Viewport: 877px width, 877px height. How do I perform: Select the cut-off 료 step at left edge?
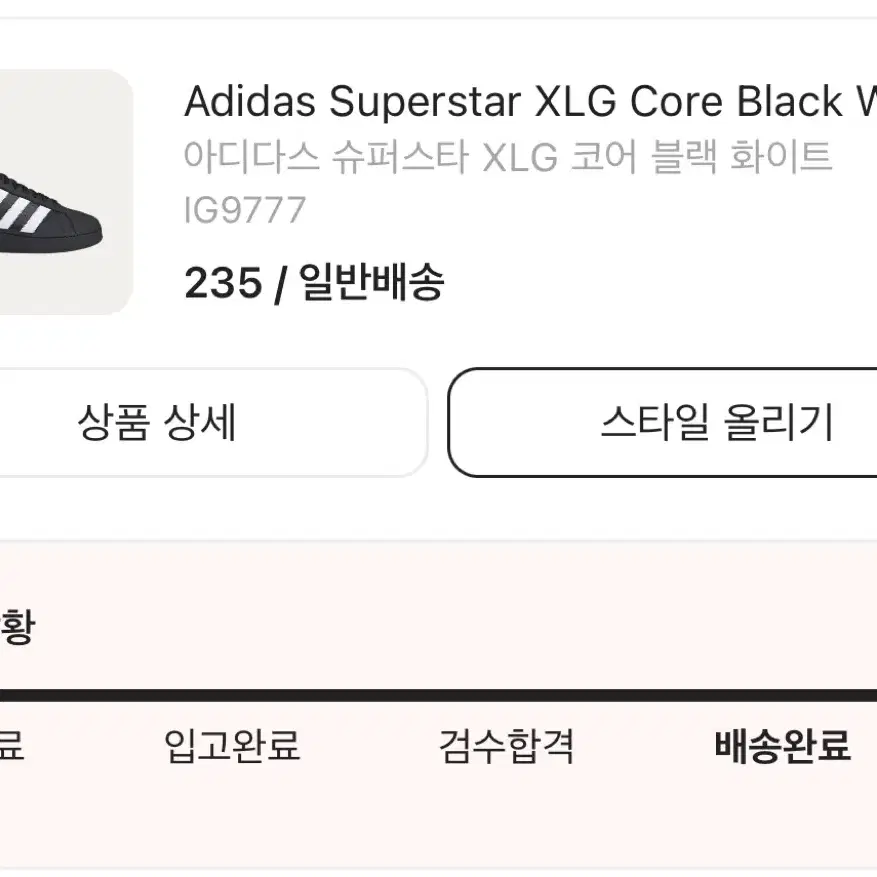pos(12,745)
